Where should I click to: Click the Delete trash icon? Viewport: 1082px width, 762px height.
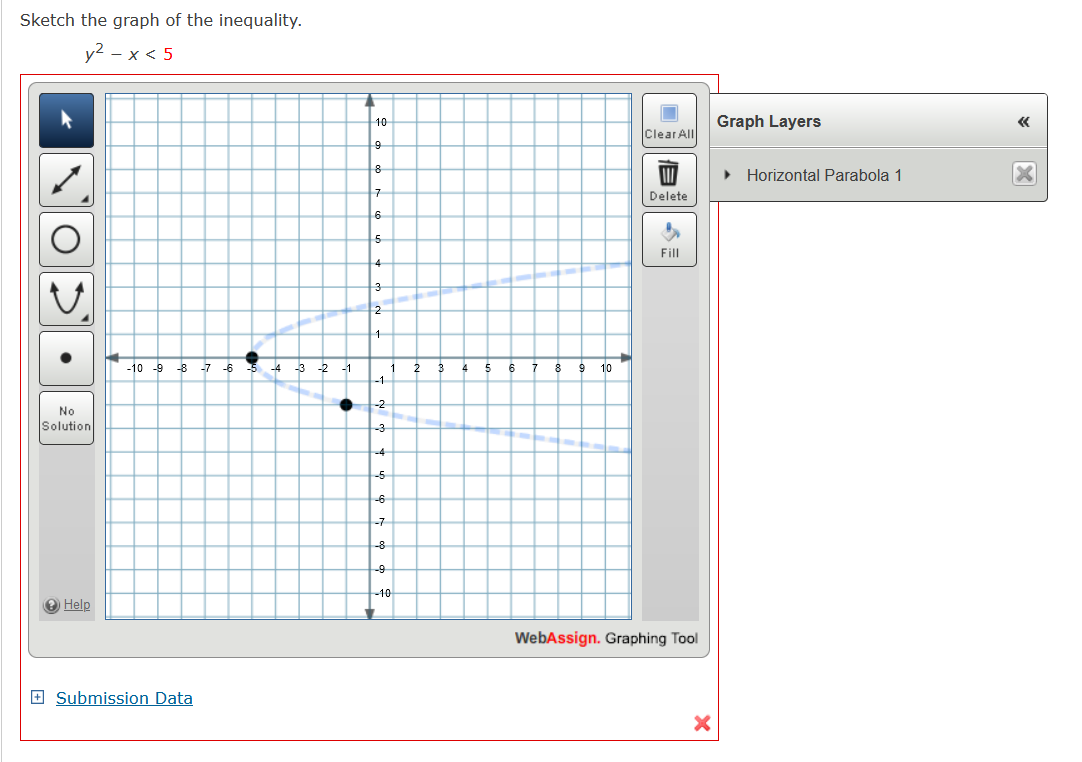coord(668,179)
